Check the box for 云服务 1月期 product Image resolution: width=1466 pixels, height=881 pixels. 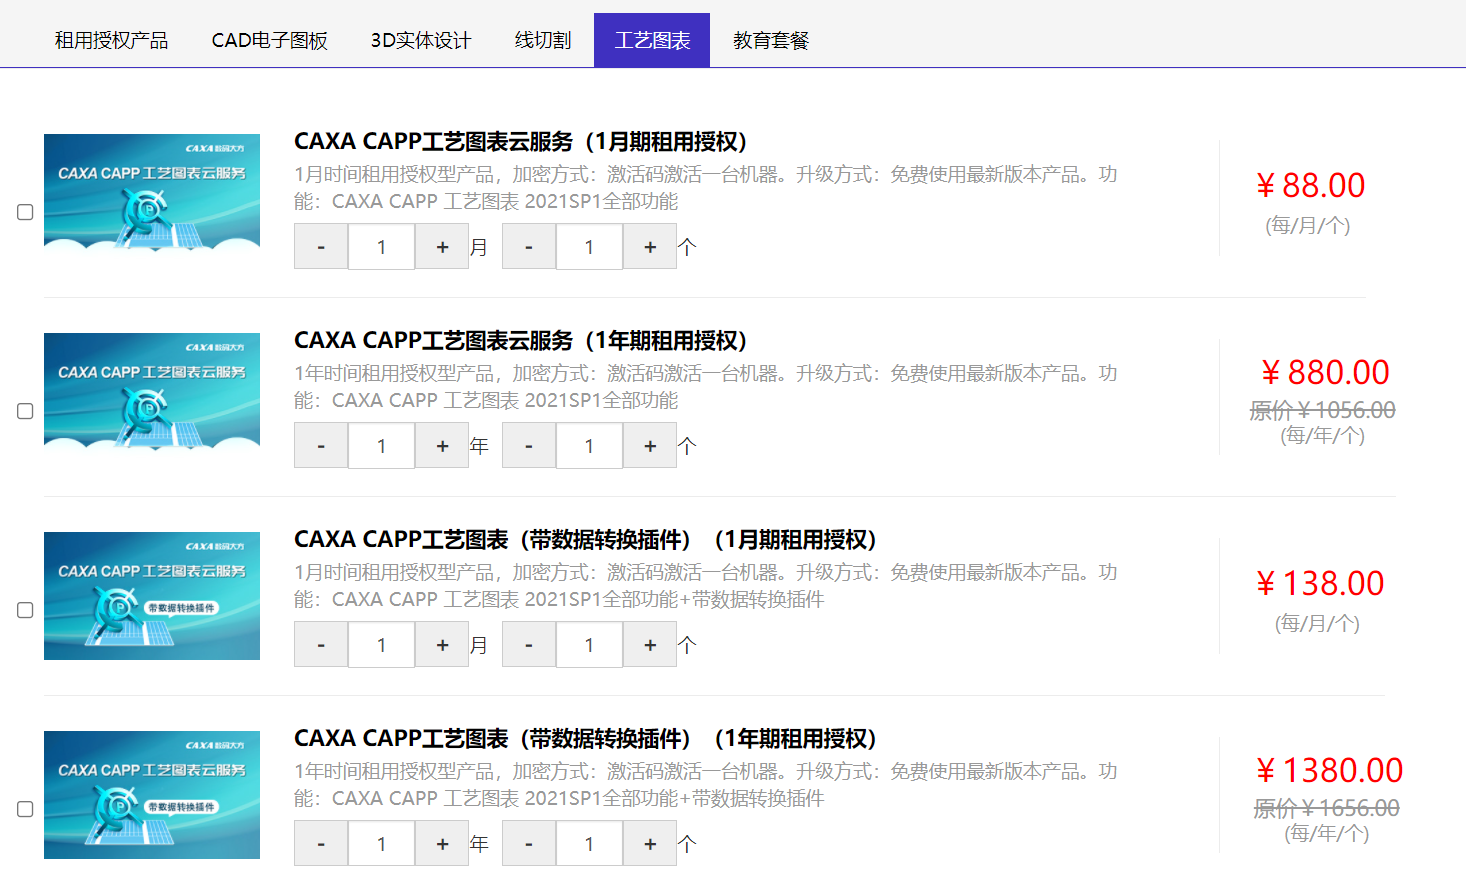click(x=25, y=212)
